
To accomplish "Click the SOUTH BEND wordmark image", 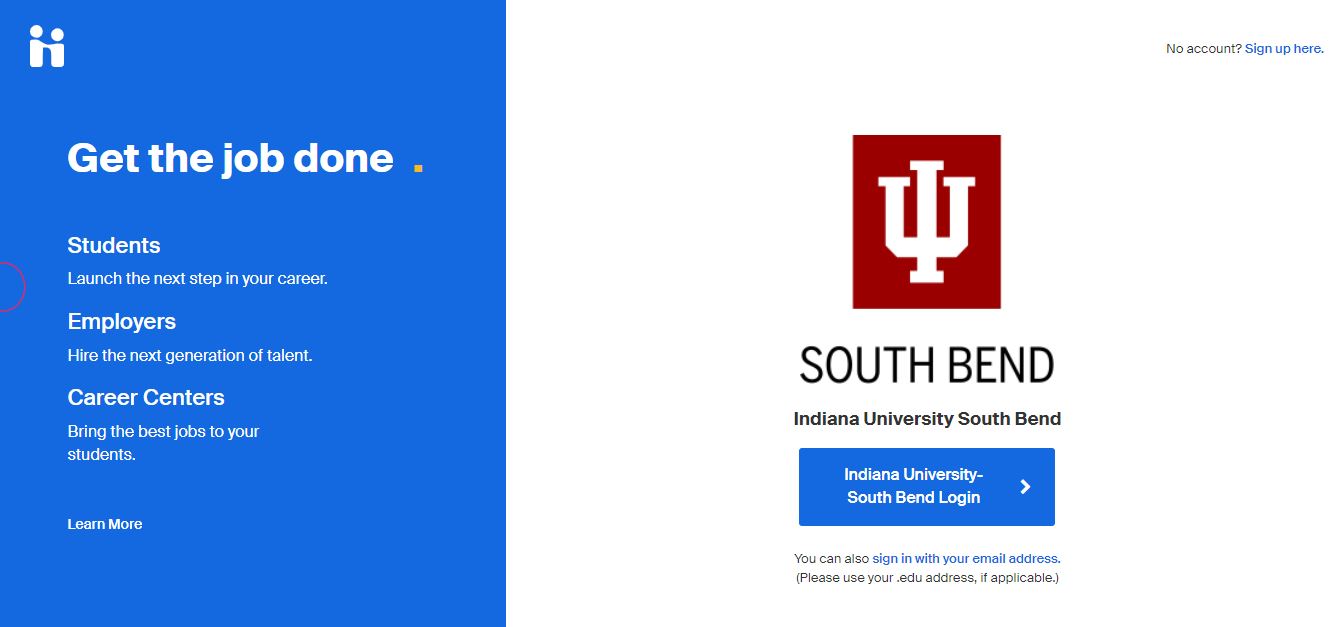I will coord(925,364).
